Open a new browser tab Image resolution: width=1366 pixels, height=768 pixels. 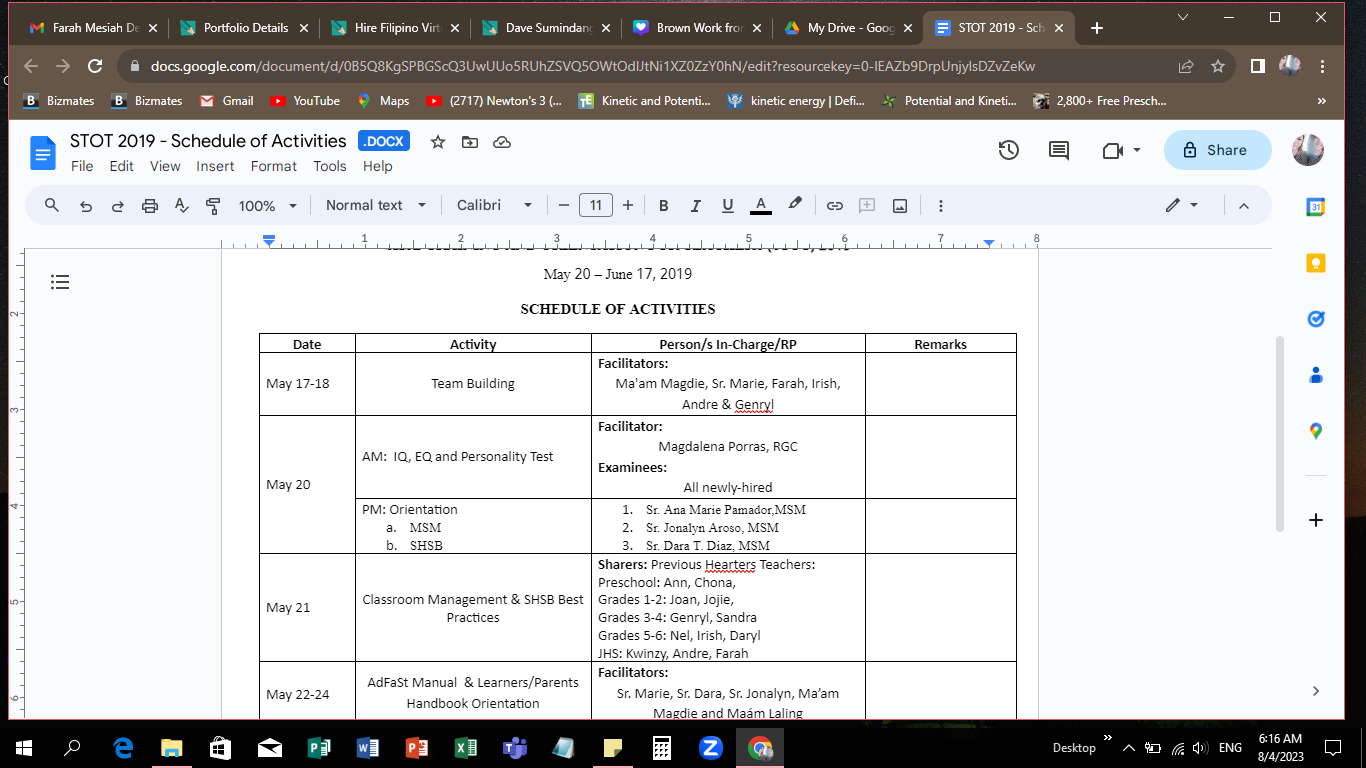pyautogui.click(x=1097, y=28)
